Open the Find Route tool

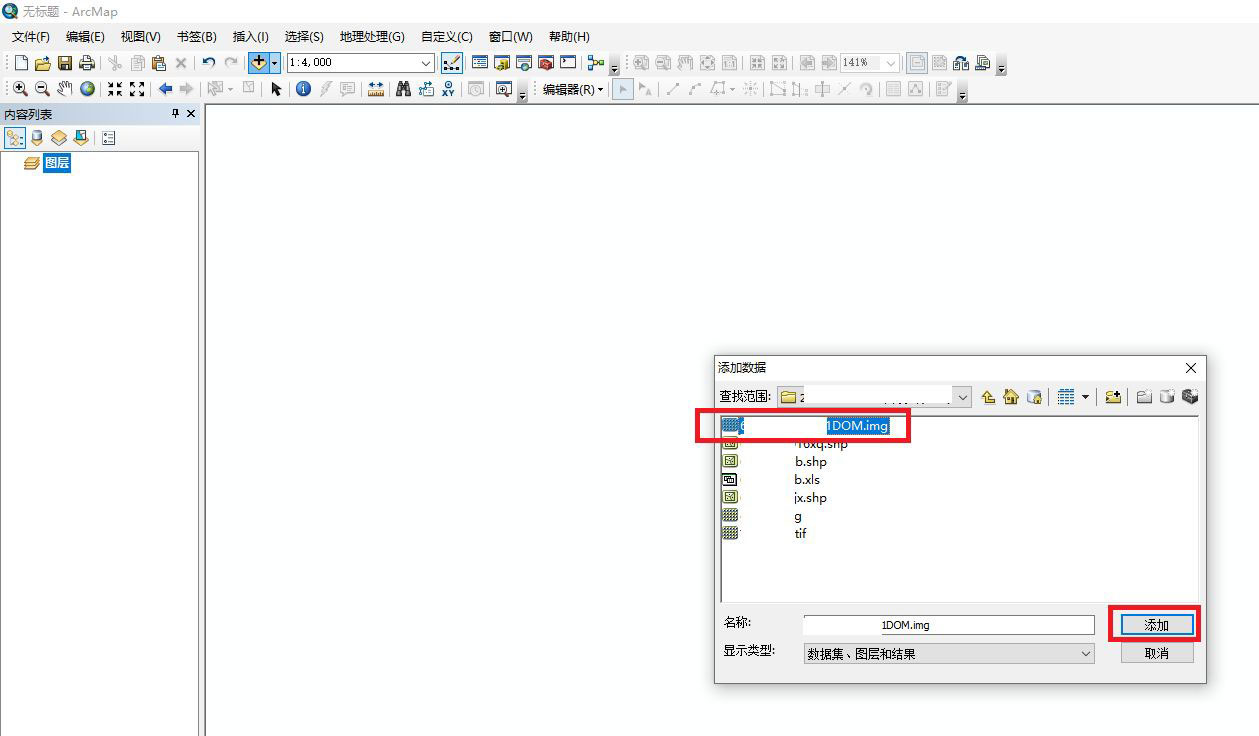426,89
